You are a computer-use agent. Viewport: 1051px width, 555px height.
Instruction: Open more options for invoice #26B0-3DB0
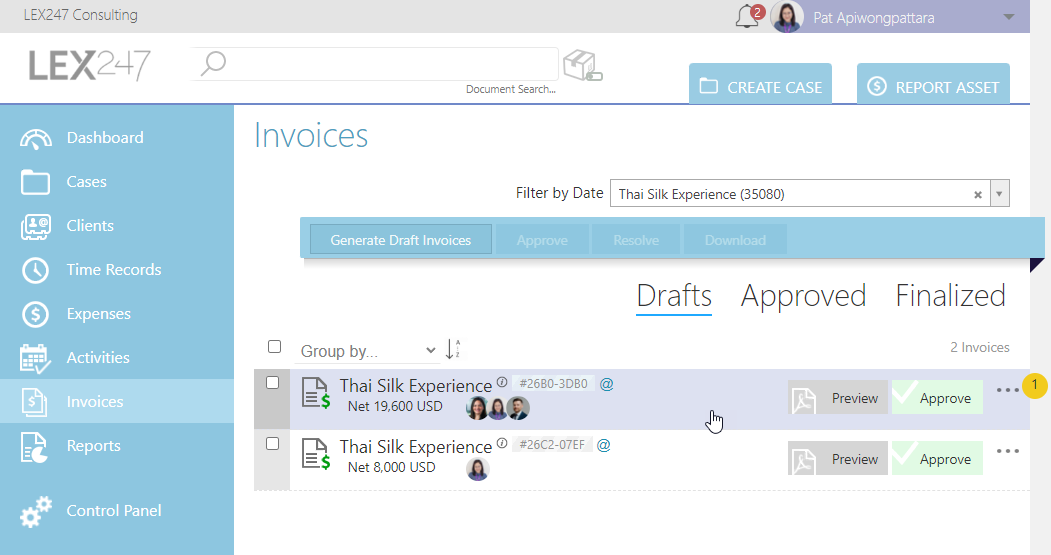[1007, 390]
